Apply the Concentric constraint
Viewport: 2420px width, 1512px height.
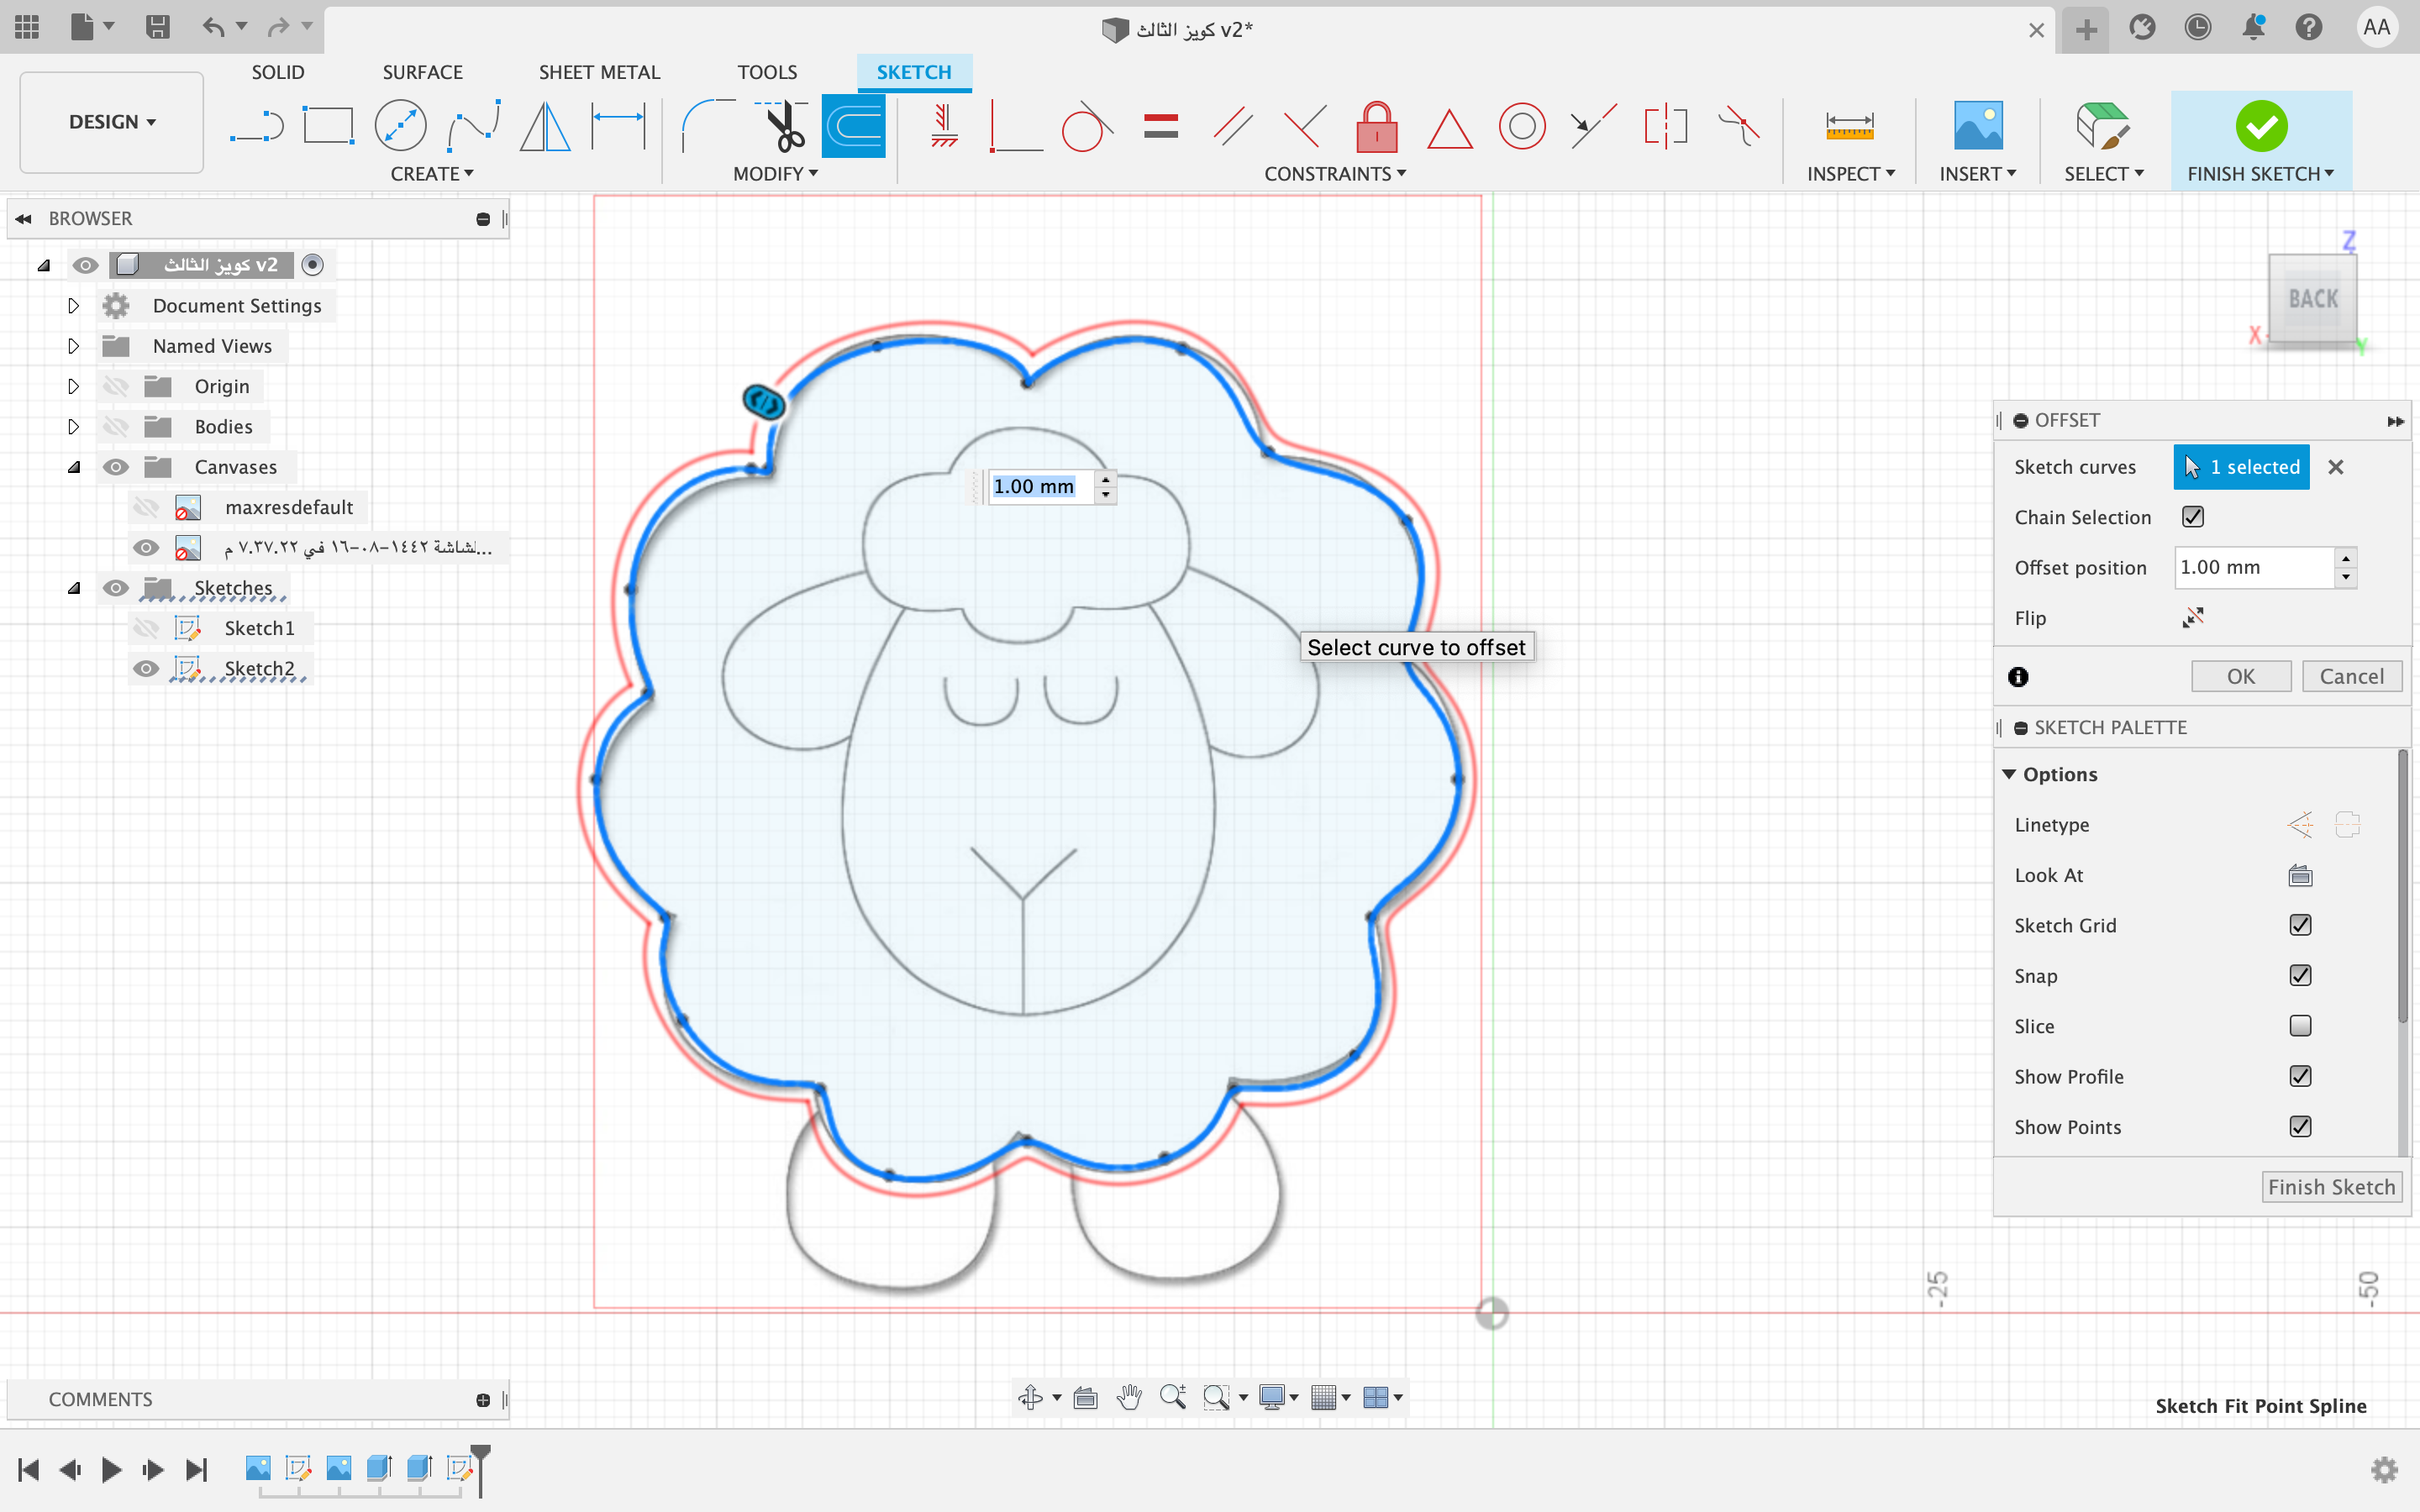1521,127
